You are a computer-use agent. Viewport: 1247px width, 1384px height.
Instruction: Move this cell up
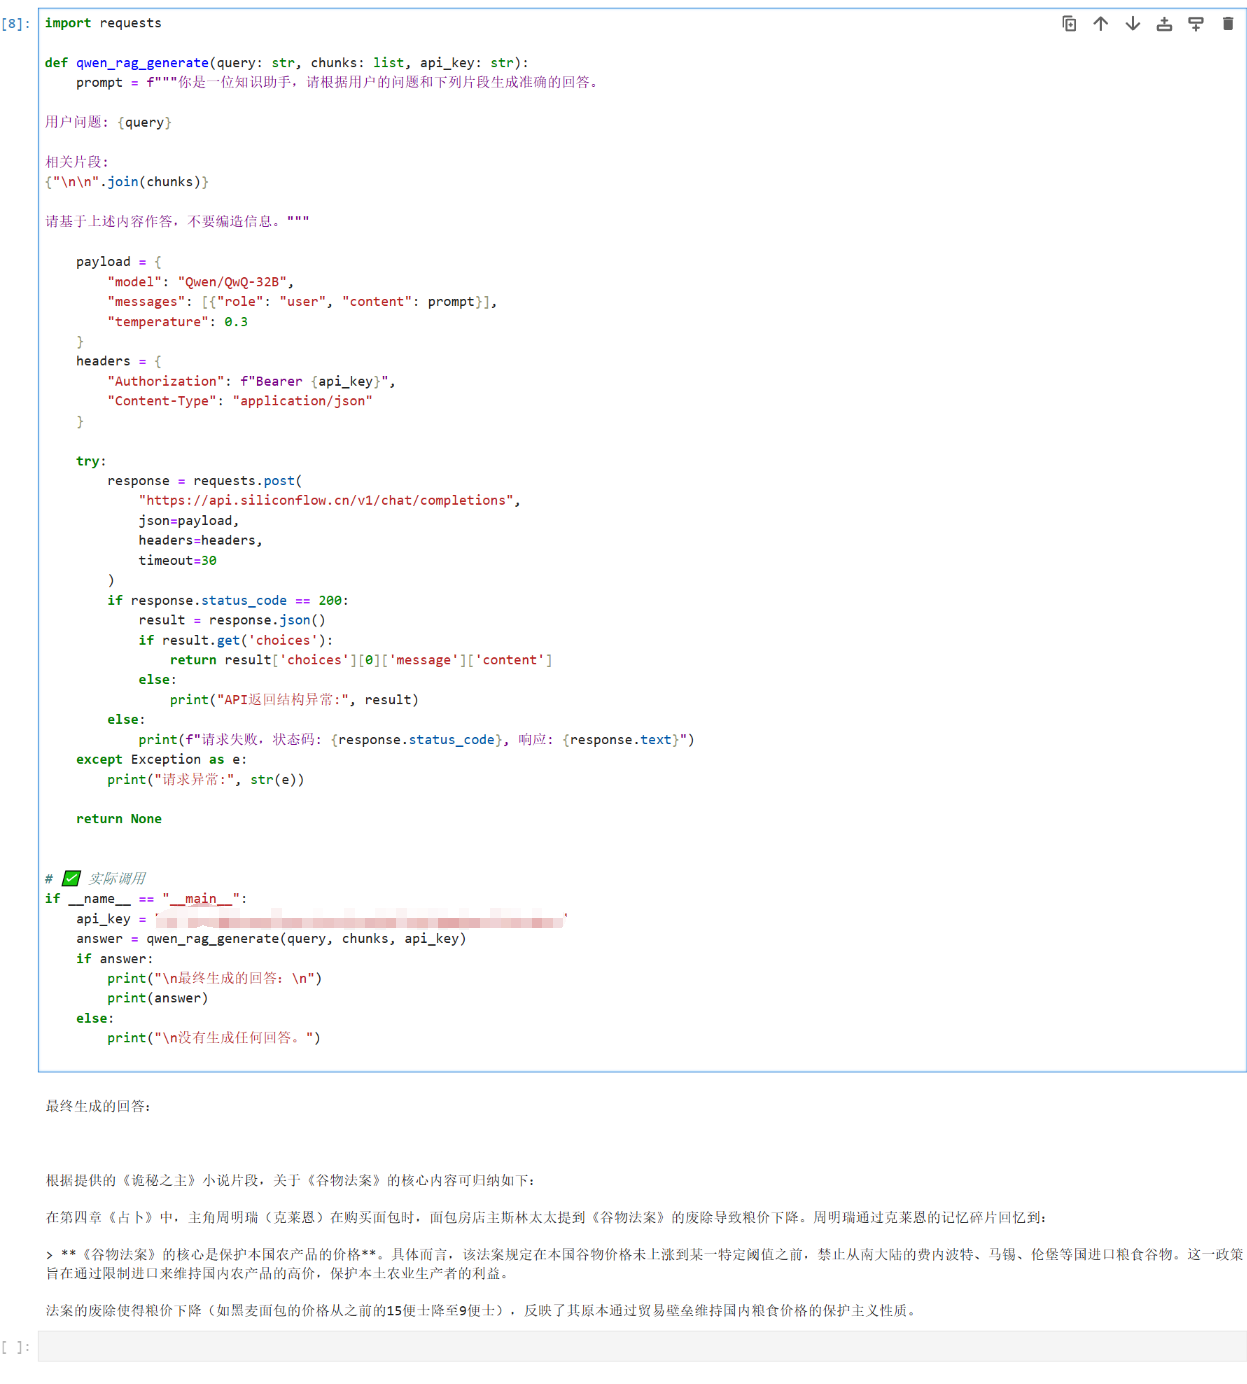pyautogui.click(x=1101, y=24)
